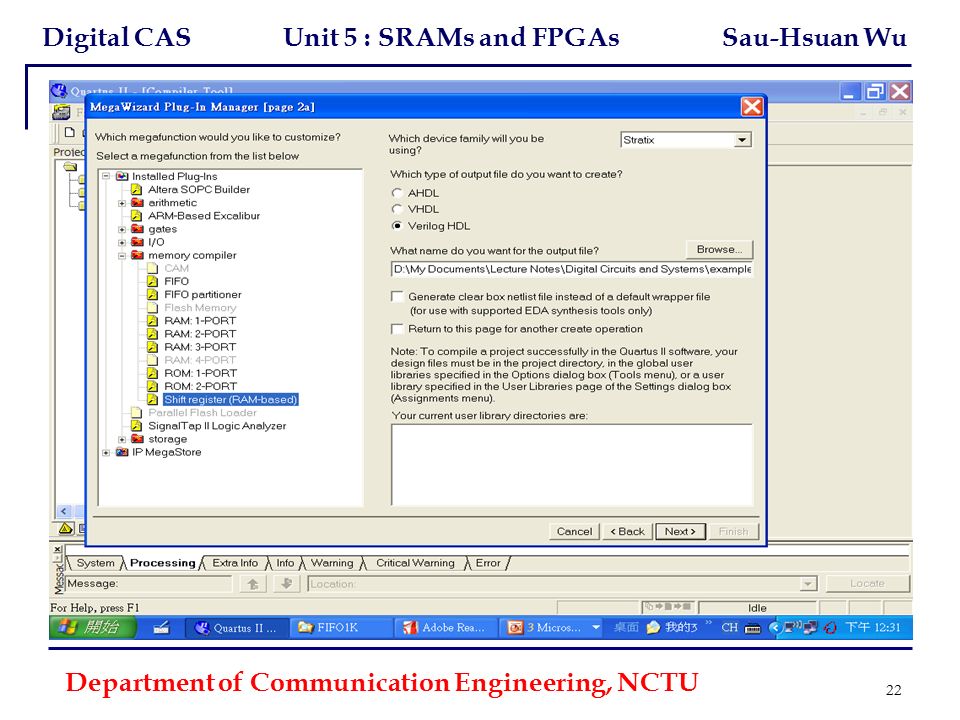This screenshot has width=960, height=720.
Task: Switch to the System messages tab
Action: tap(96, 563)
